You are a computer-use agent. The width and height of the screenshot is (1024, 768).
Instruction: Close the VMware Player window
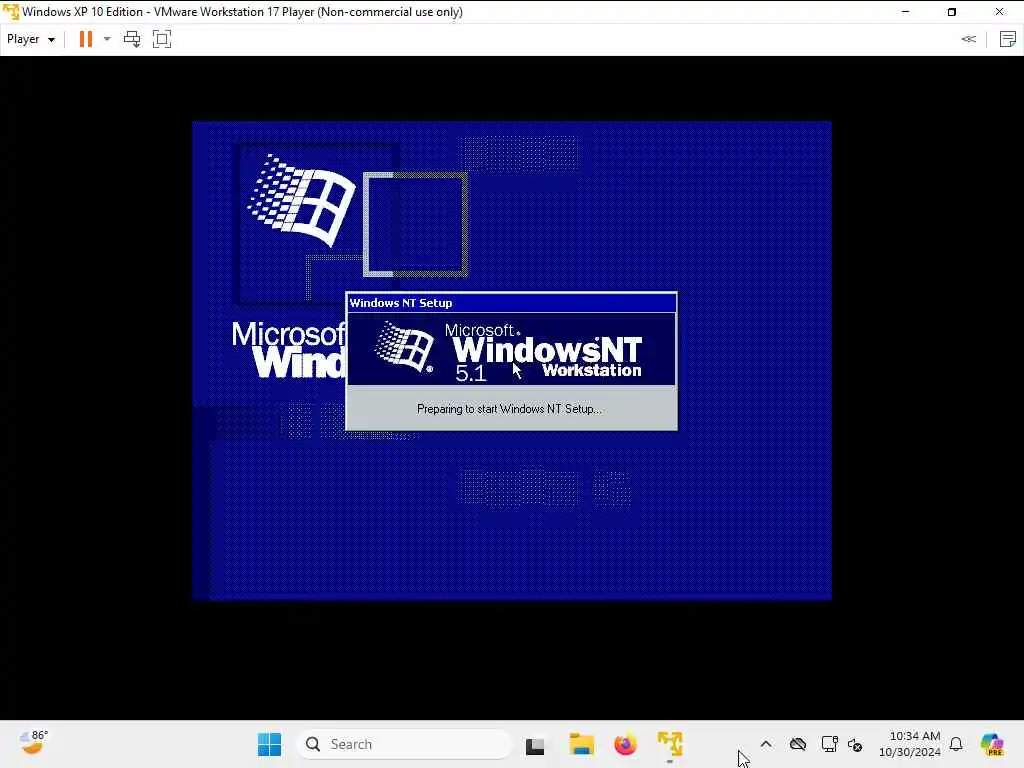click(x=999, y=12)
